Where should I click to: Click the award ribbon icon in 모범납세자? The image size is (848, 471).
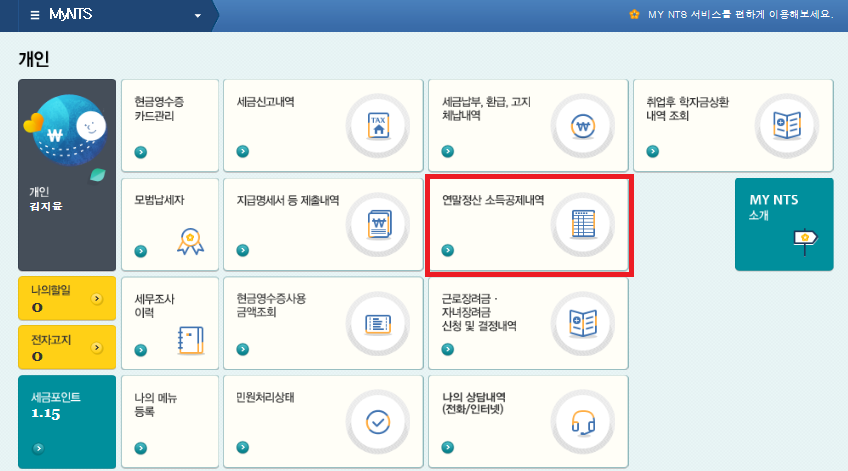[190, 239]
